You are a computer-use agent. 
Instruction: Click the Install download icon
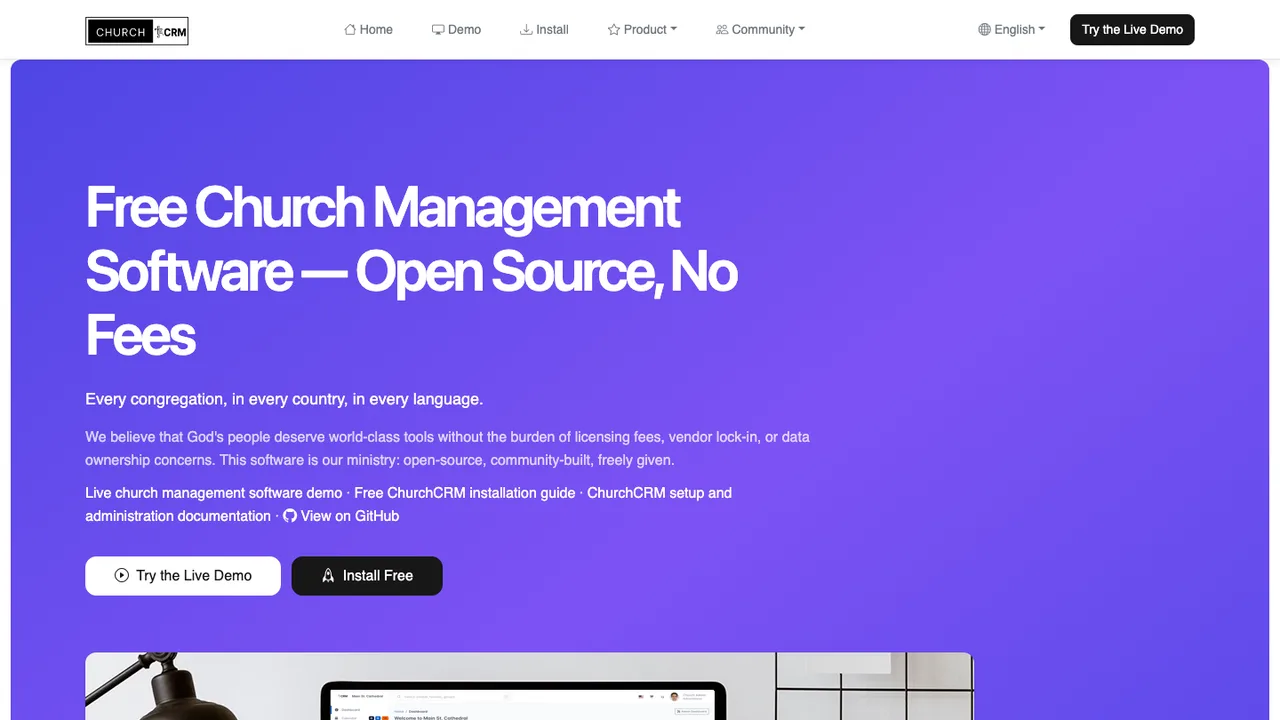click(x=526, y=30)
